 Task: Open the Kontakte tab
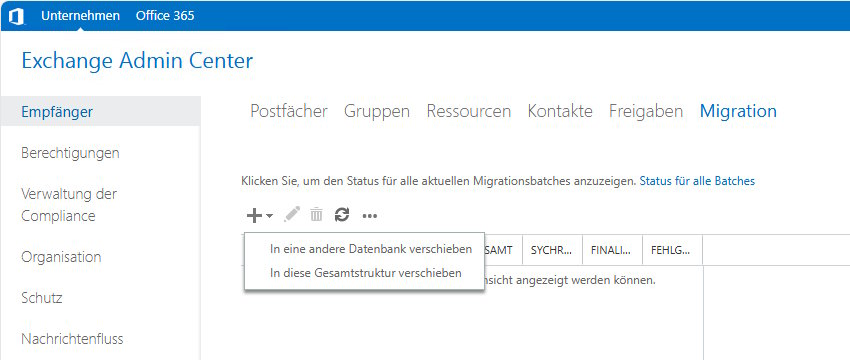560,111
